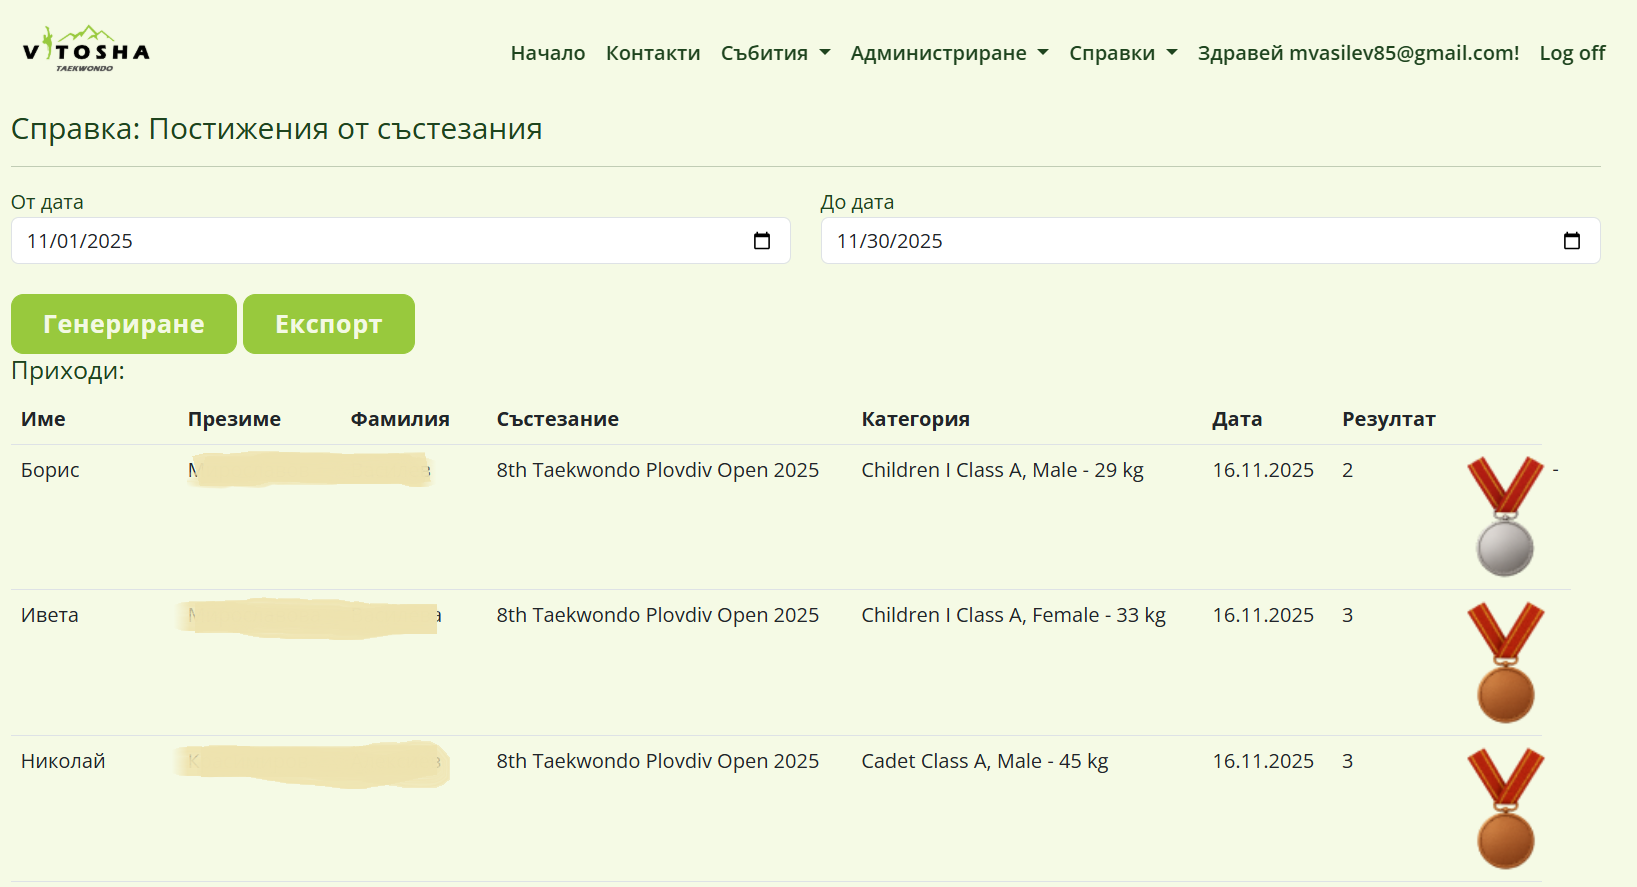Click the Vitosha Taekwondo logo
The height and width of the screenshot is (887, 1637).
click(x=86, y=50)
